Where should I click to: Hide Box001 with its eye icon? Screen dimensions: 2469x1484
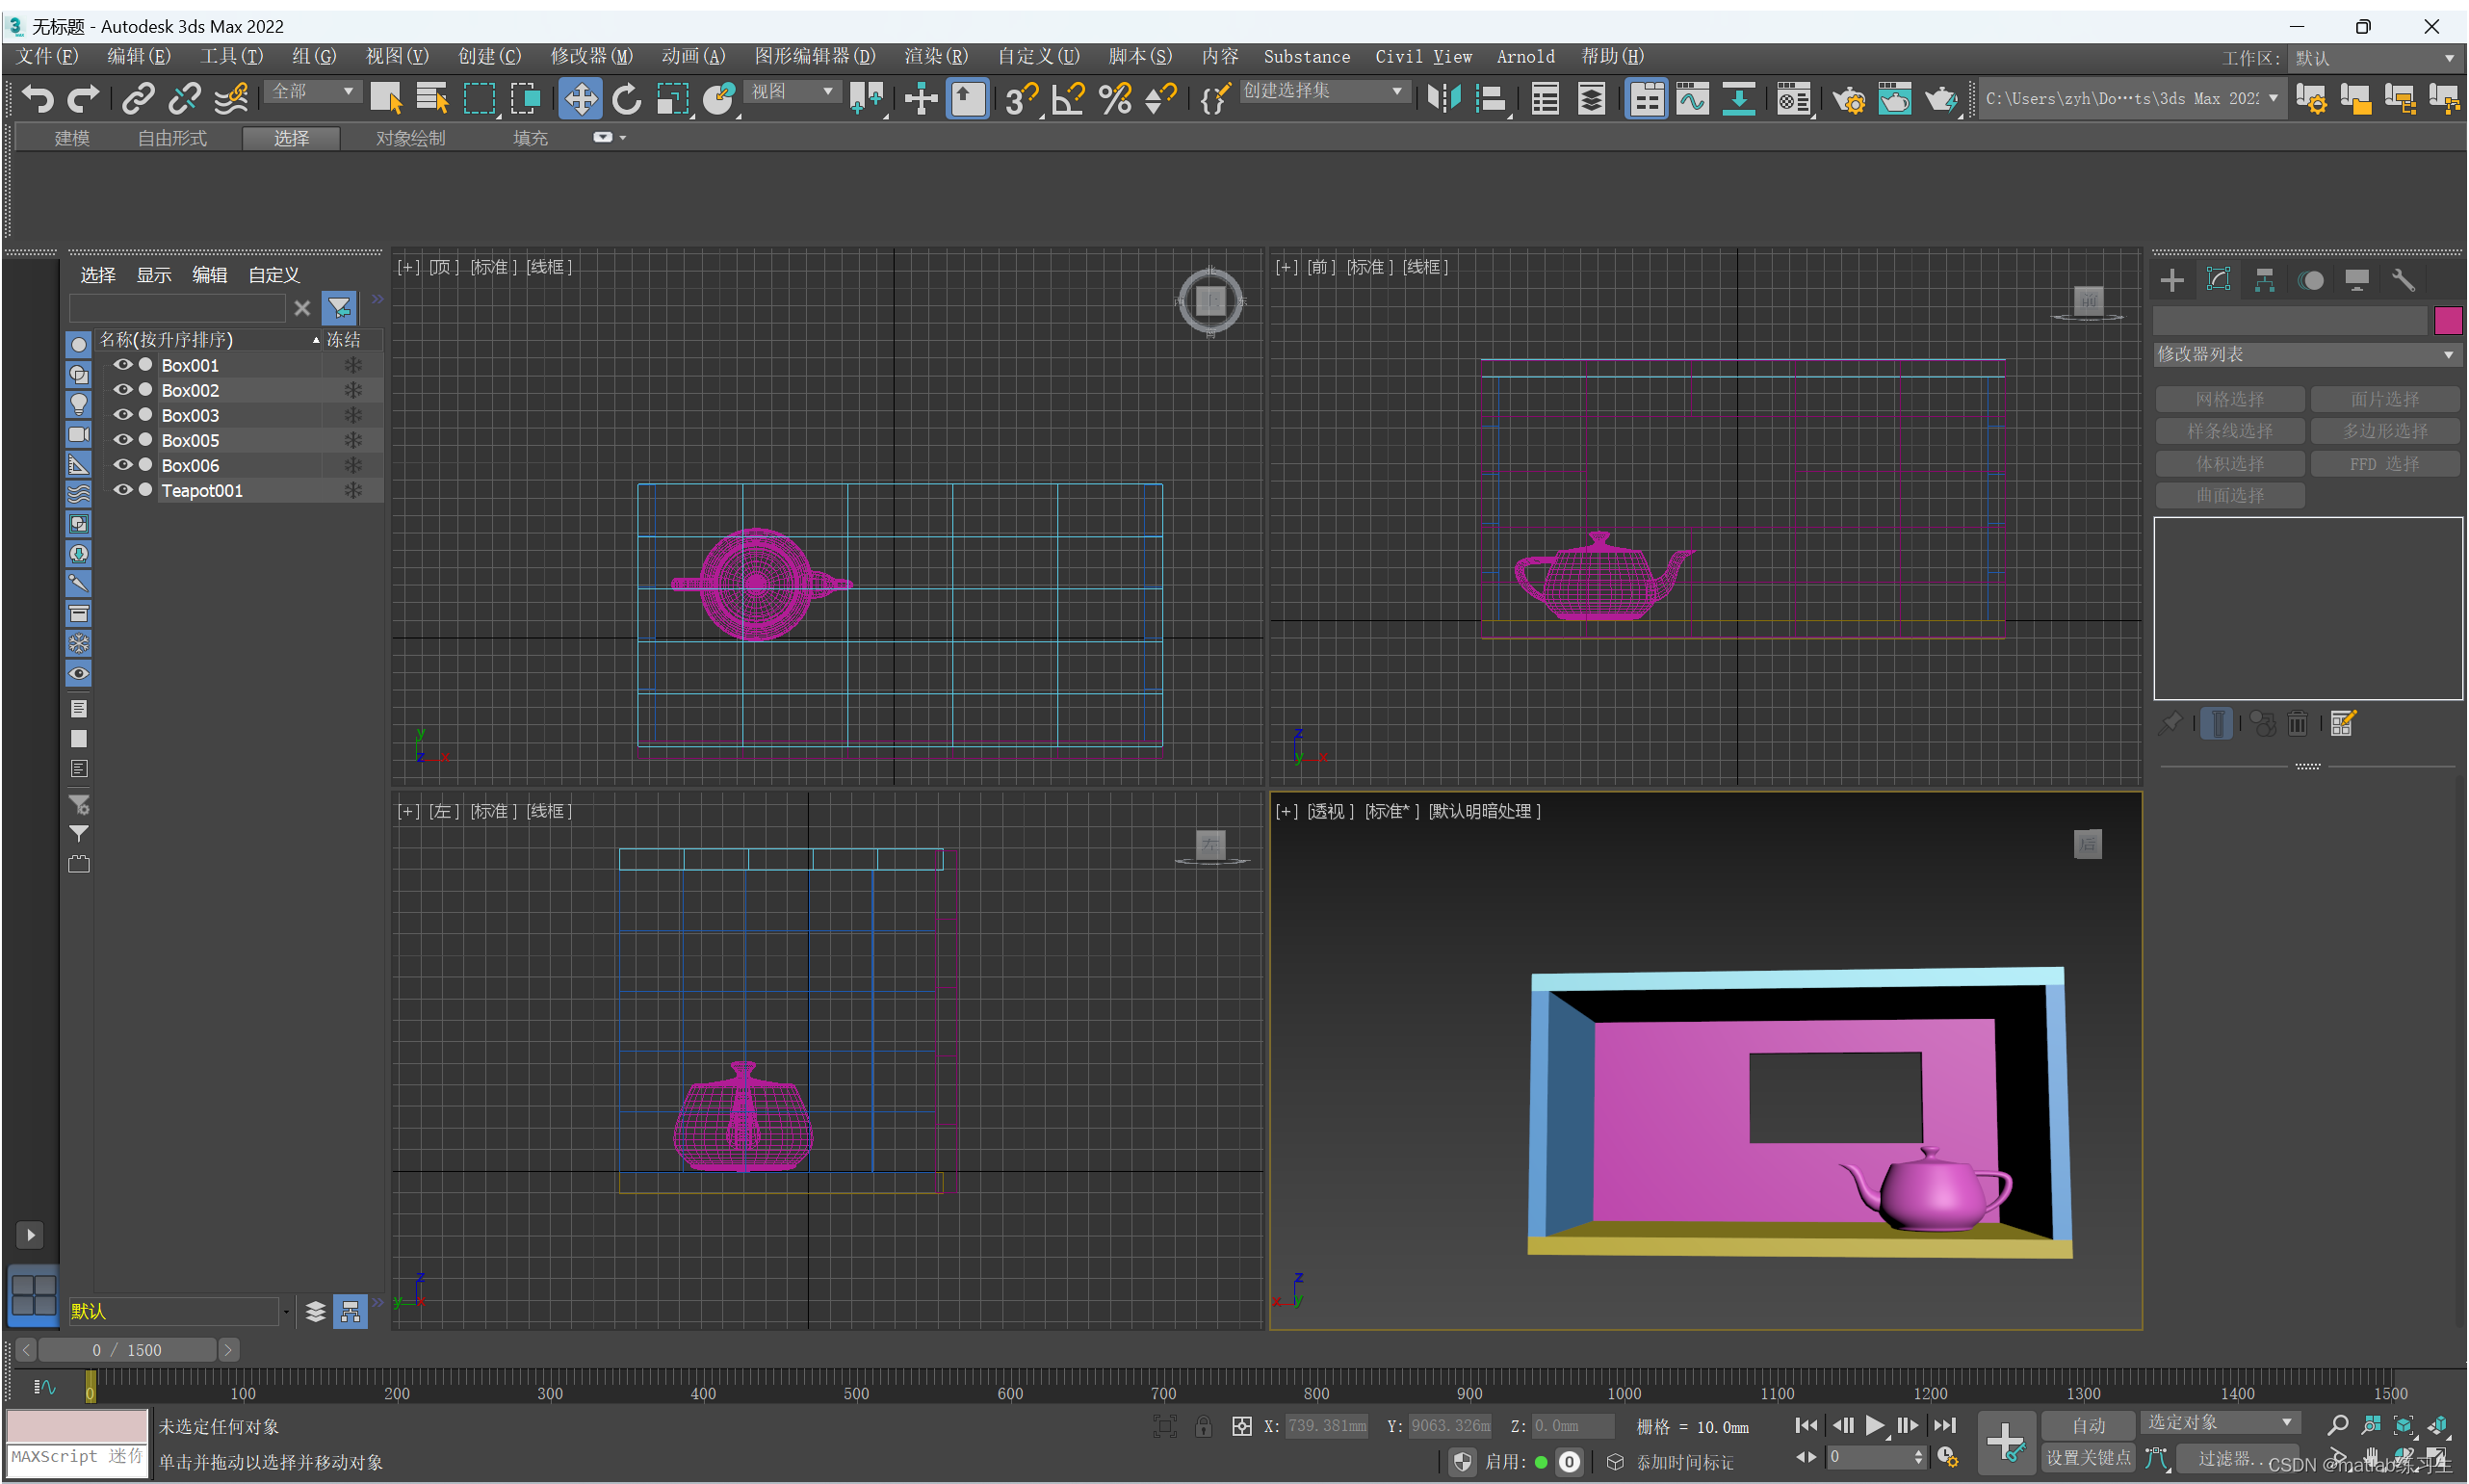(123, 365)
